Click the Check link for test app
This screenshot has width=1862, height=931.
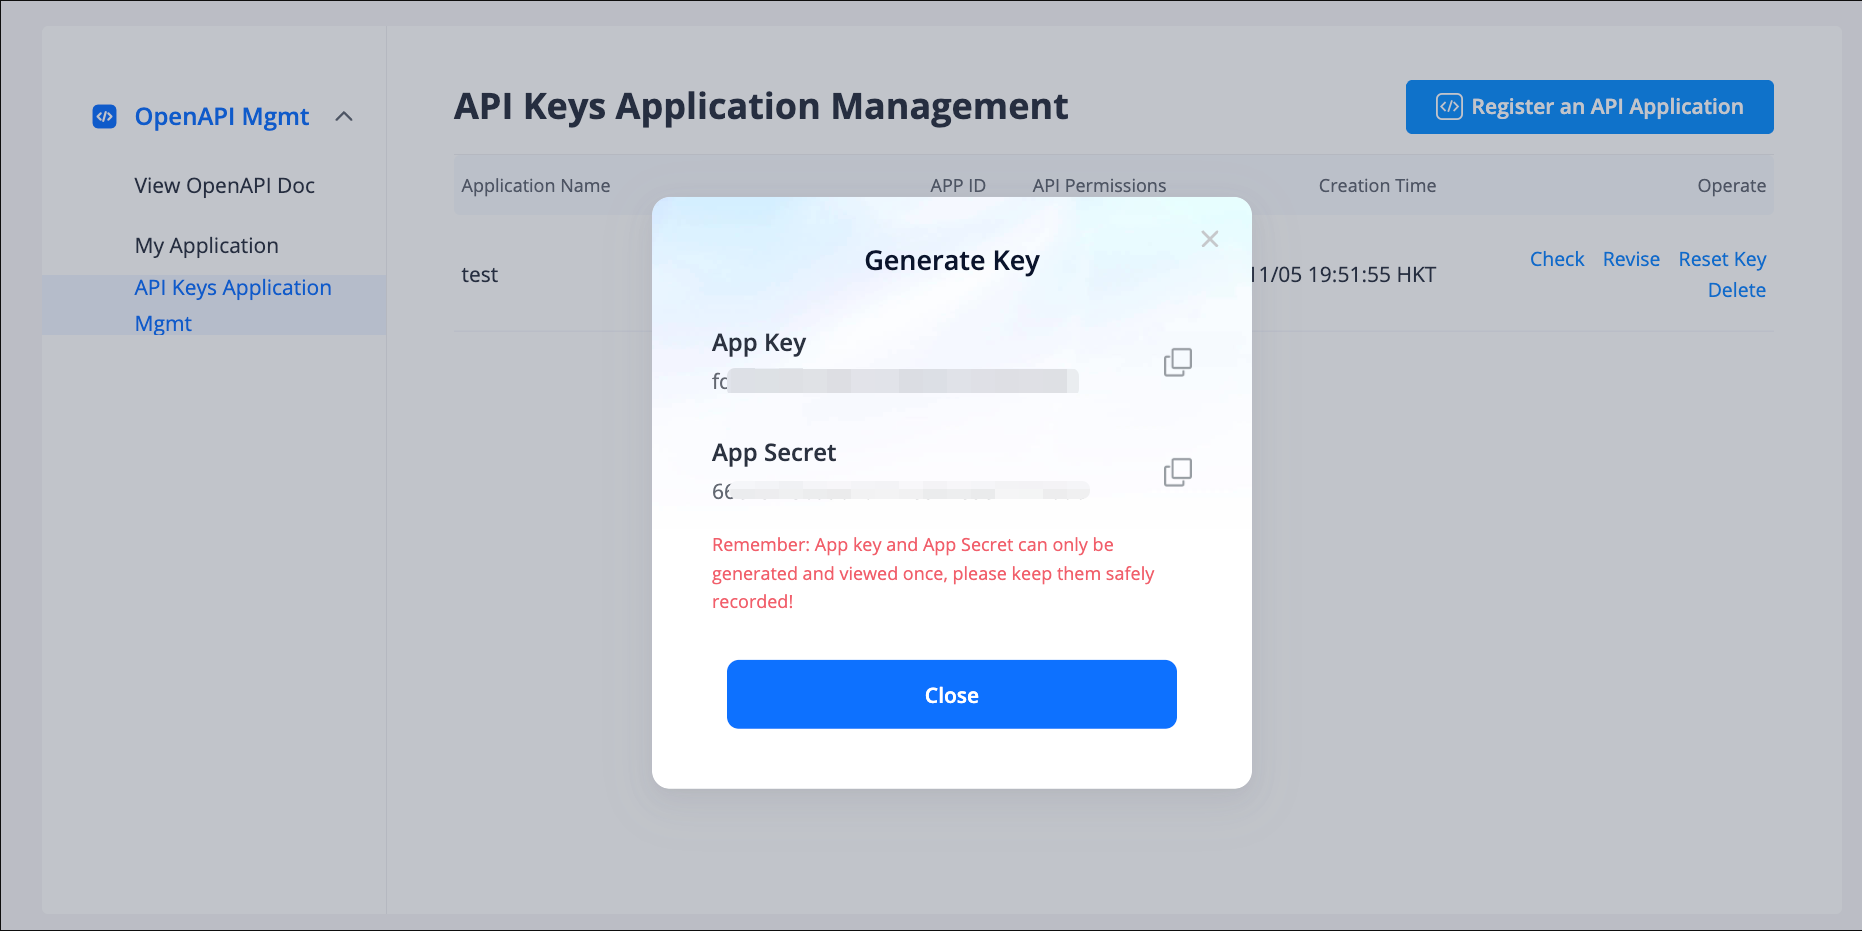point(1556,259)
